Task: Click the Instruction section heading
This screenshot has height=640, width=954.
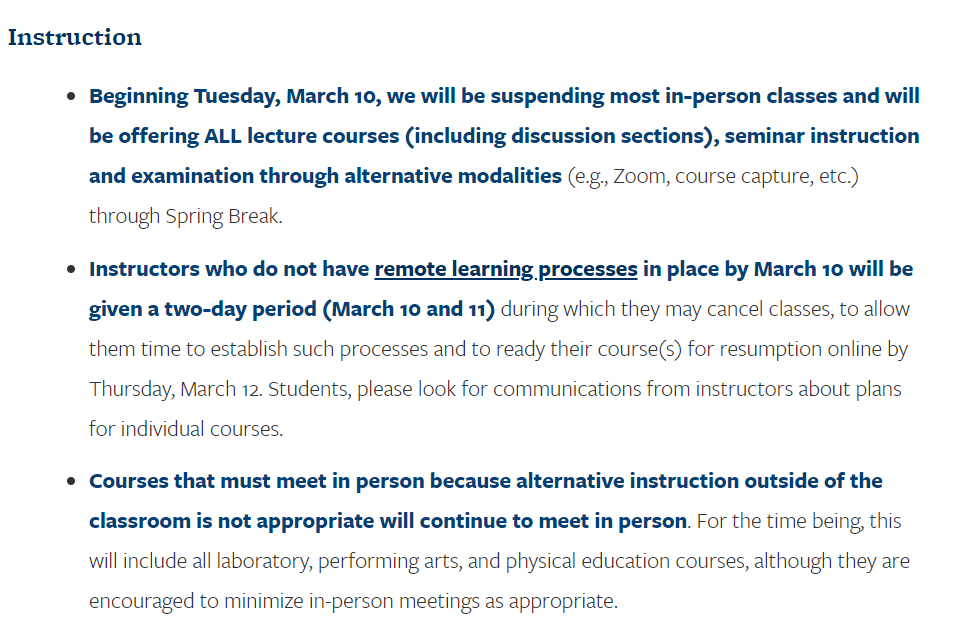Action: click(75, 37)
